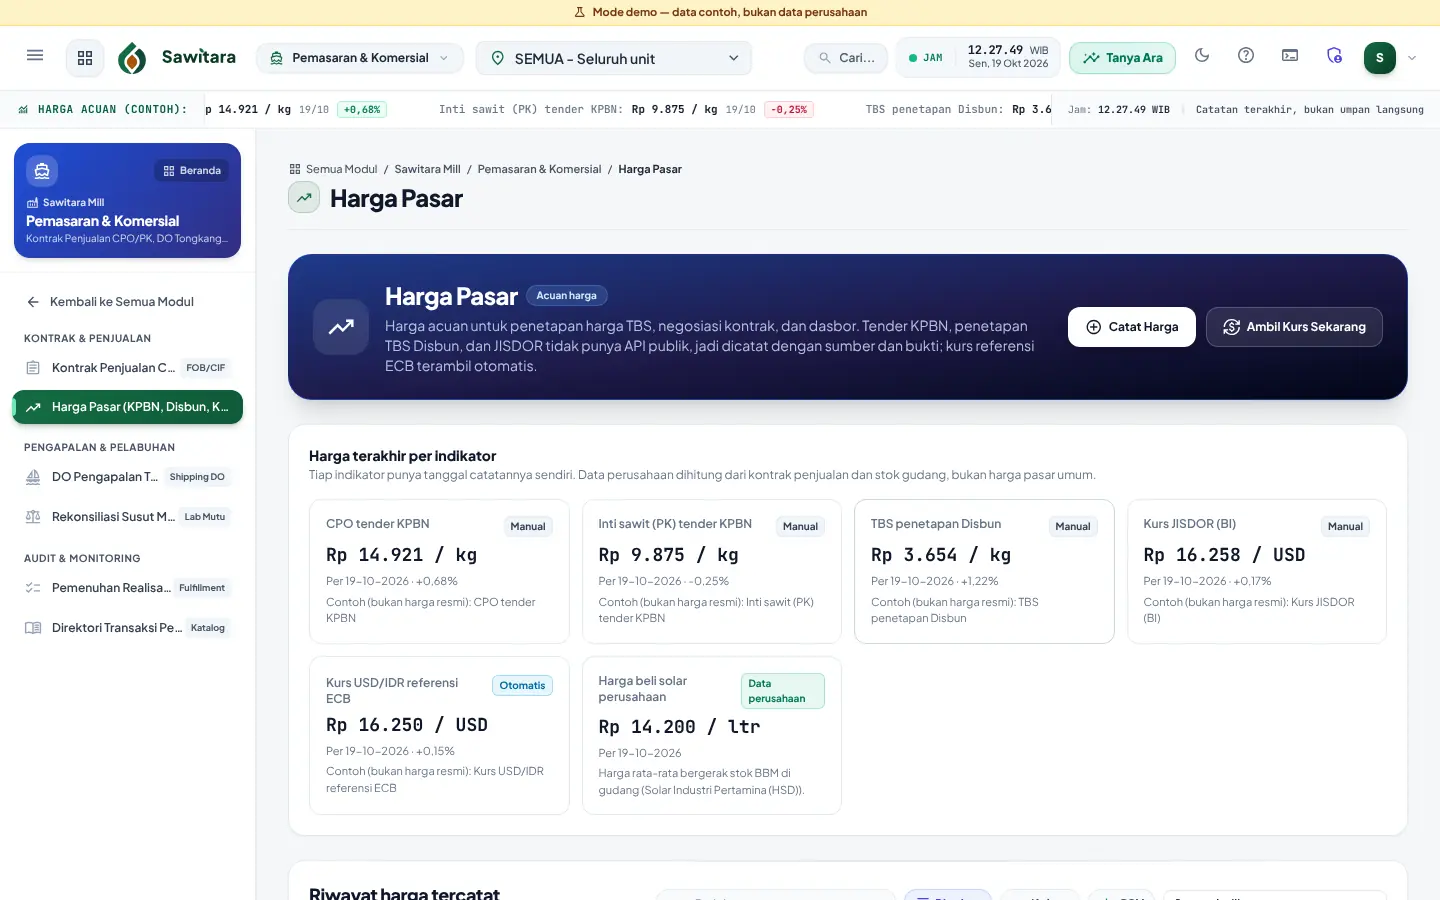
Task: Click the Acuan harga badge
Action: tap(566, 296)
